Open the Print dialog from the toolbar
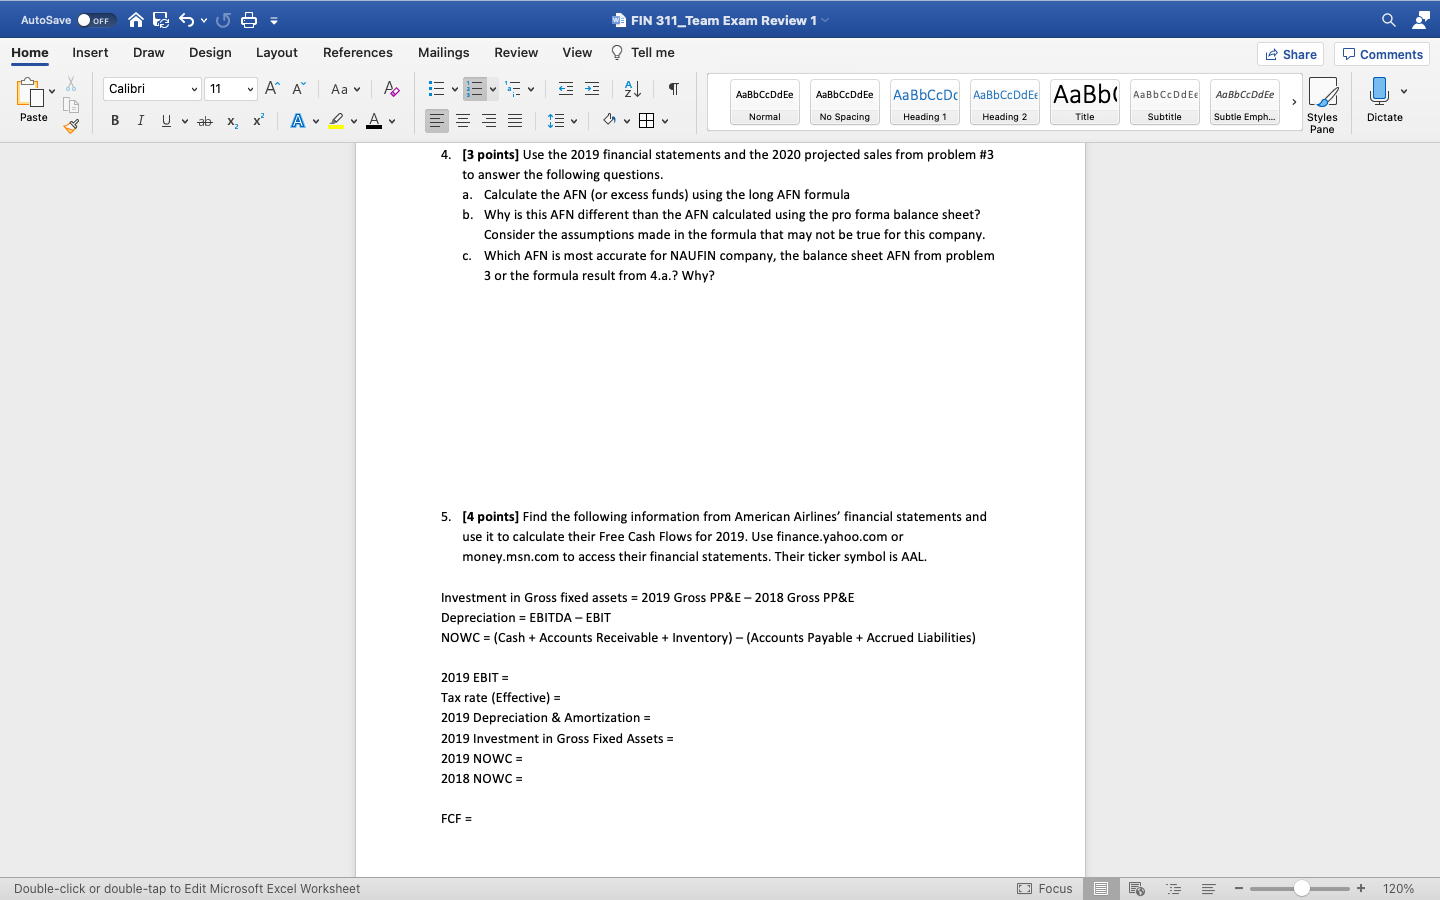 tap(248, 19)
